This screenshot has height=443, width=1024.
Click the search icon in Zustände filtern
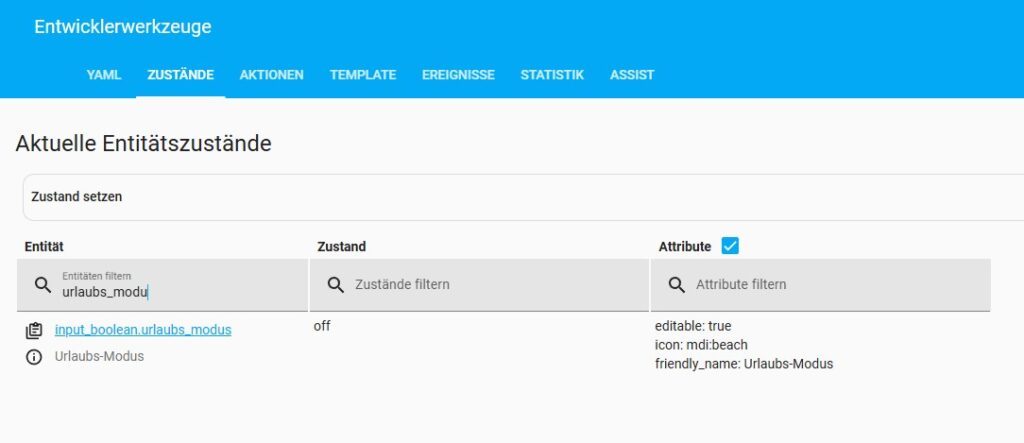click(336, 285)
